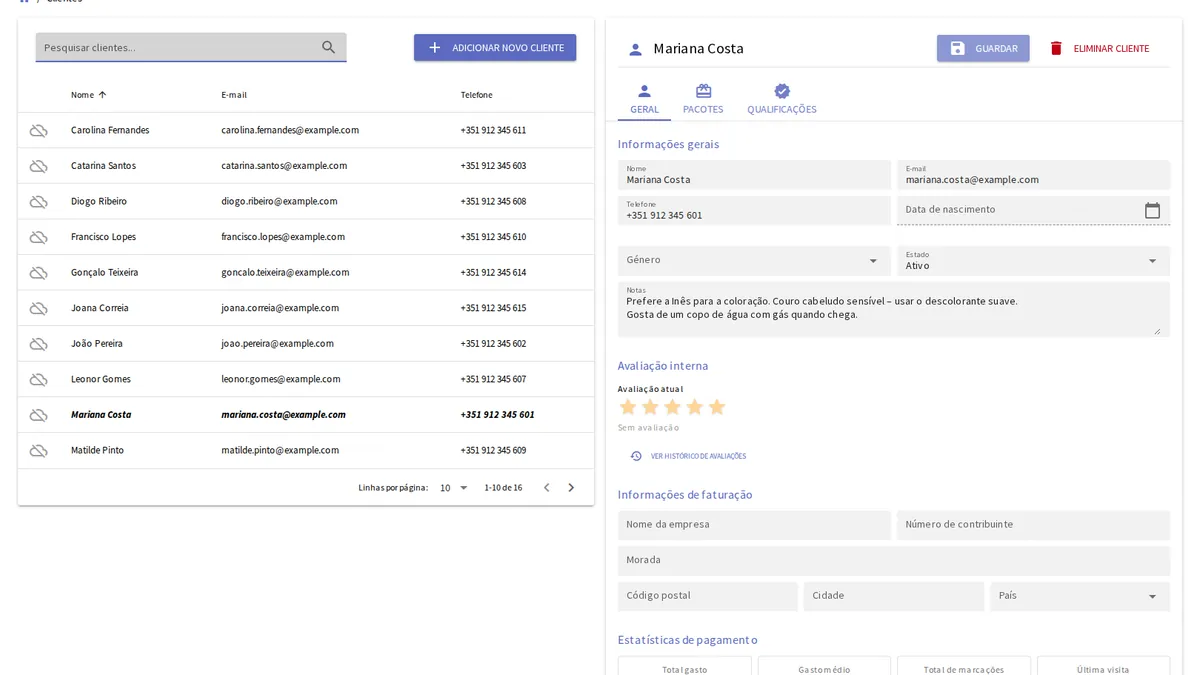1200x675 pixels.
Task: Click cloud-off icon in João Pereira row
Action: point(38,344)
